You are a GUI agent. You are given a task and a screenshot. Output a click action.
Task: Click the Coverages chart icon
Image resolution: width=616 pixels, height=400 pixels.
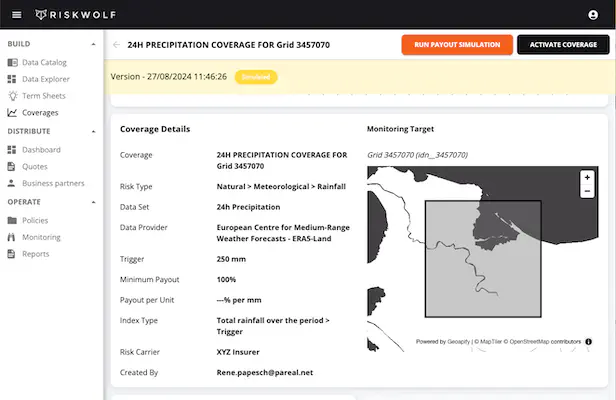pos(12,113)
